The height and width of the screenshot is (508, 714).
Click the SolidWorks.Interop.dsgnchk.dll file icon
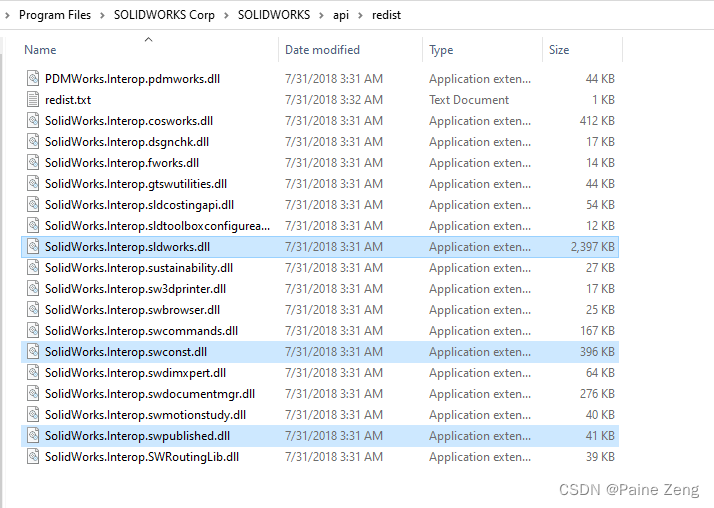click(x=33, y=142)
